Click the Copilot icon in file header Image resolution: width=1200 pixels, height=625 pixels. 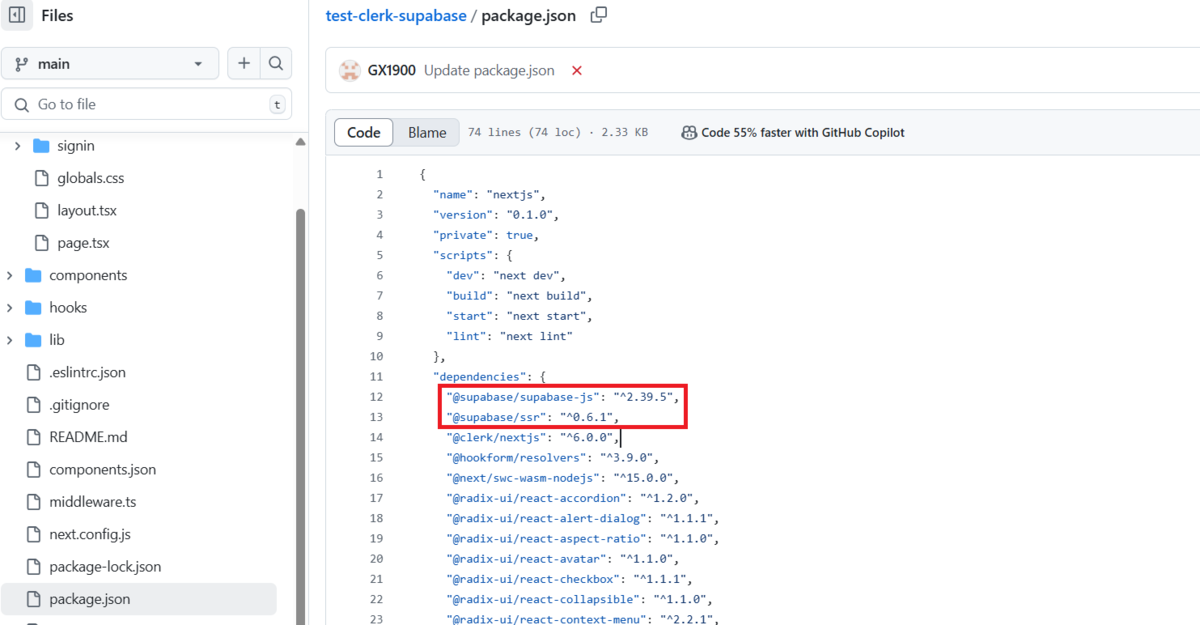[x=689, y=132]
